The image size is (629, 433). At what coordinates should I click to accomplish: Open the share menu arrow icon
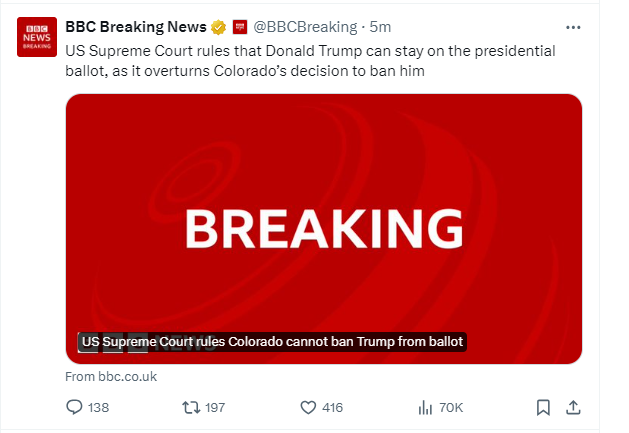click(573, 407)
